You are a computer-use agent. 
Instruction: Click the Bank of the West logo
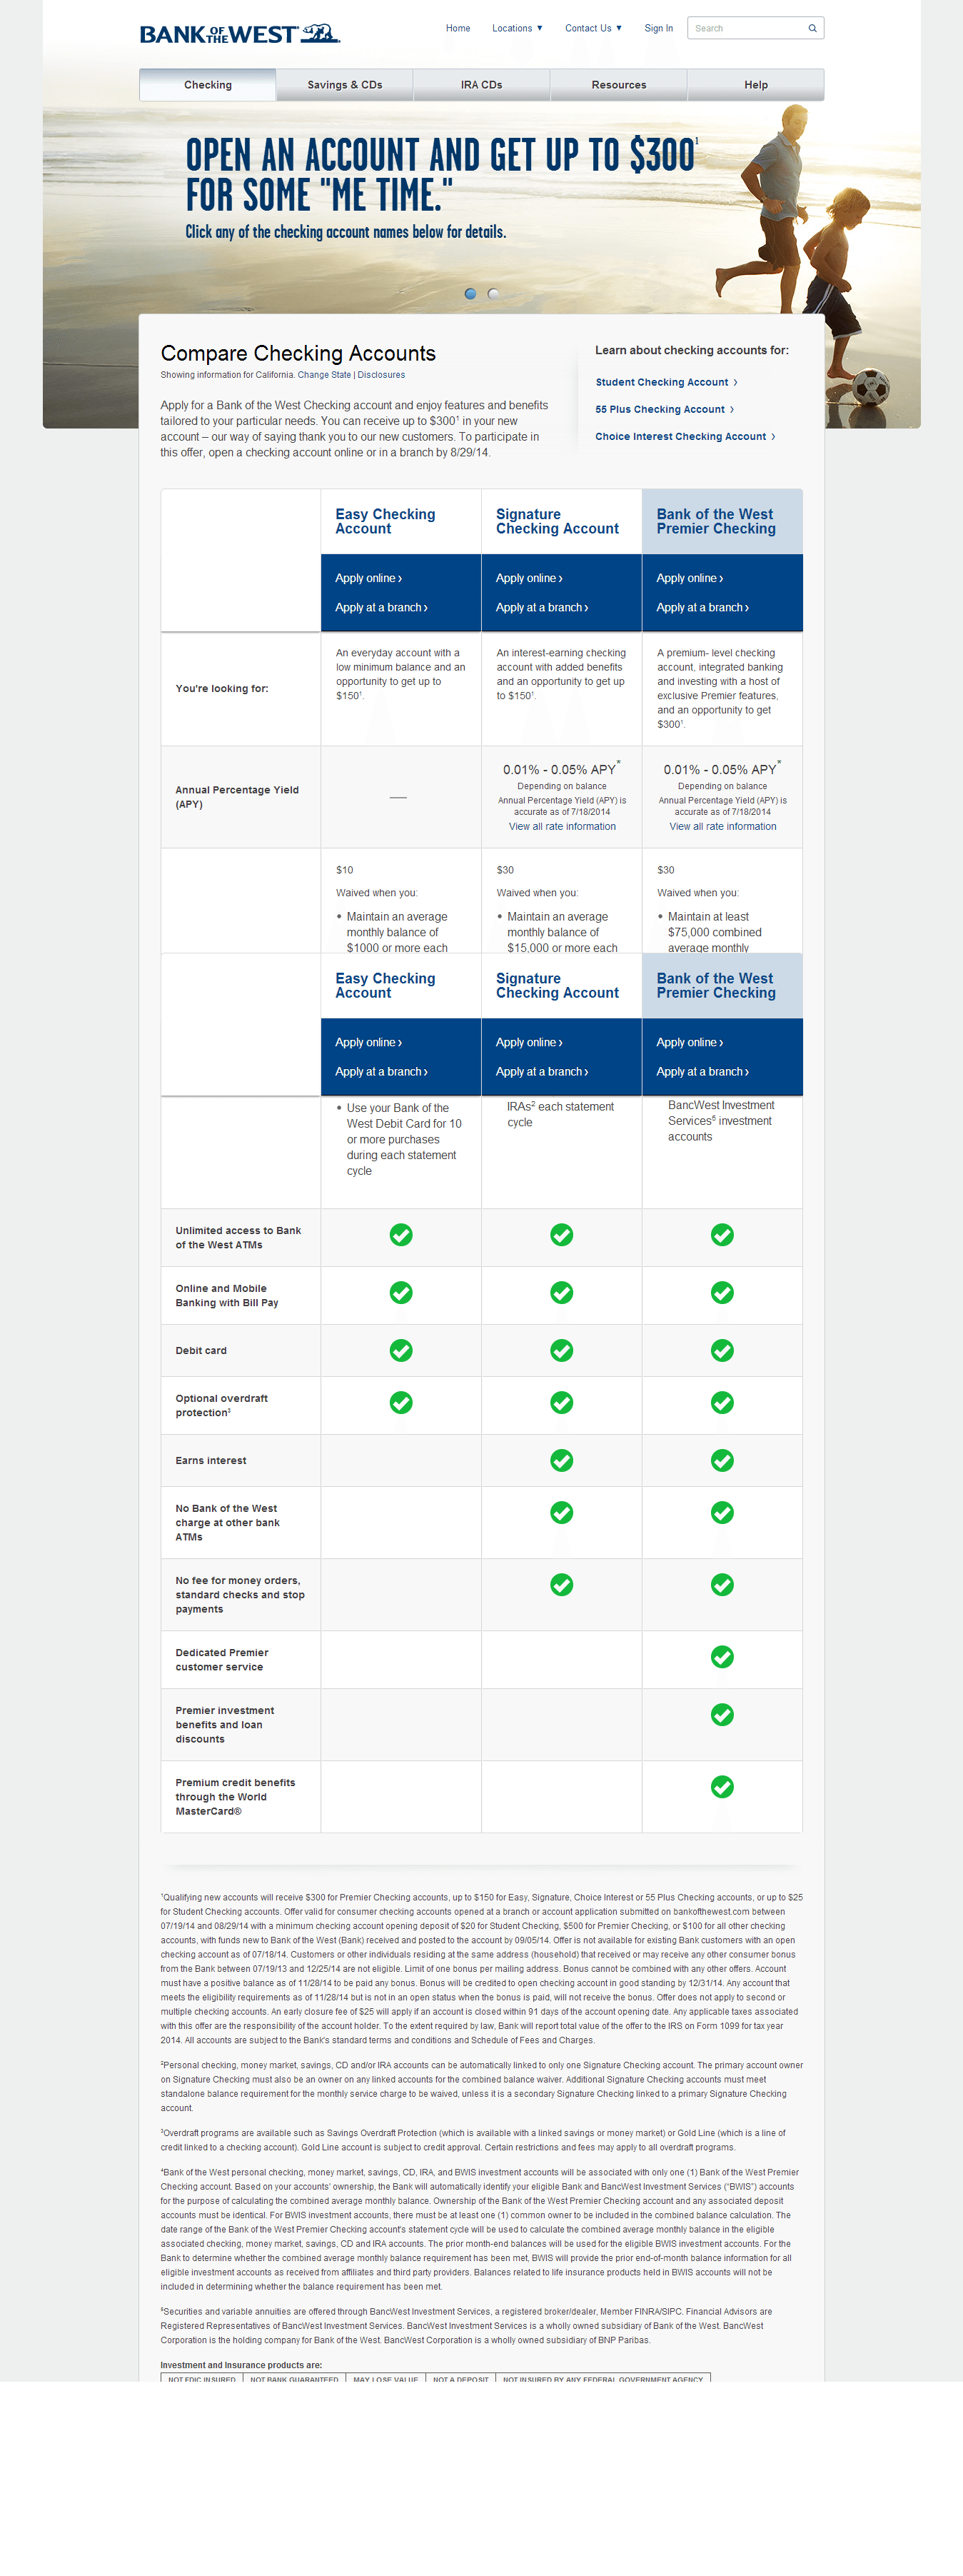click(239, 34)
